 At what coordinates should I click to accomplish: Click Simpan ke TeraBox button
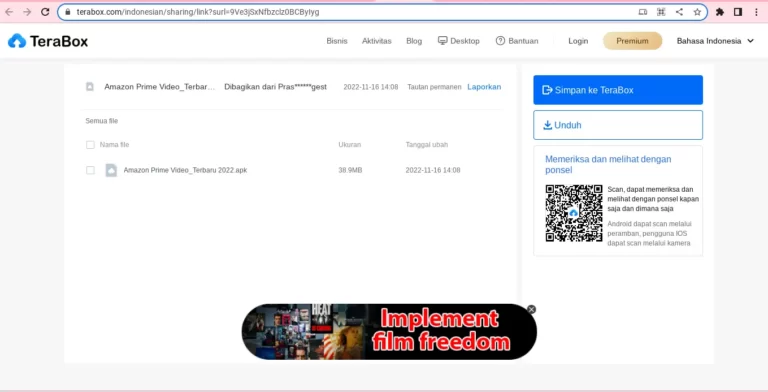click(618, 90)
